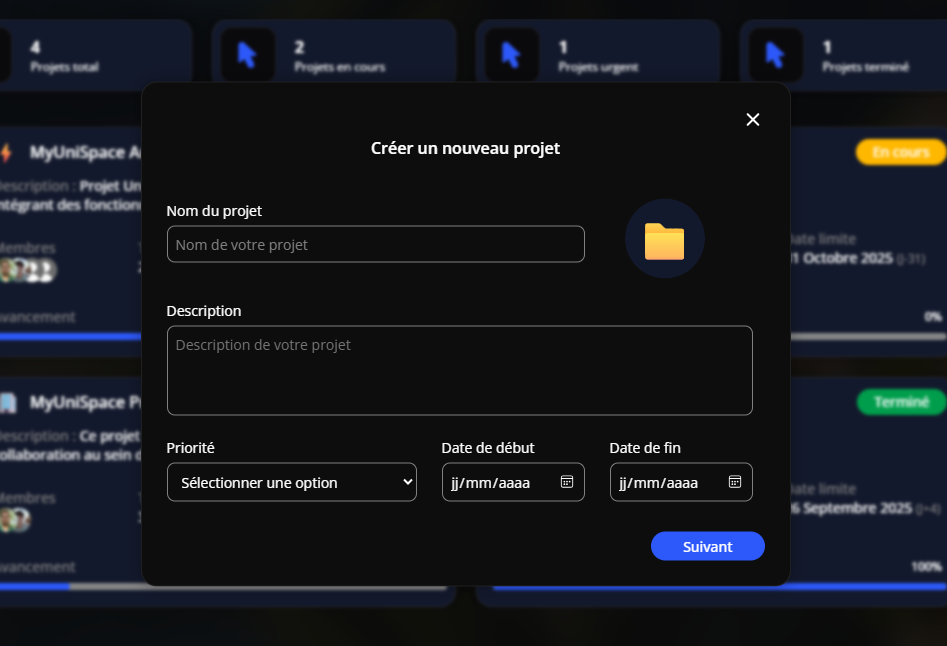Expand the Priorité dropdown
Image resolution: width=947 pixels, height=646 pixels.
291,482
